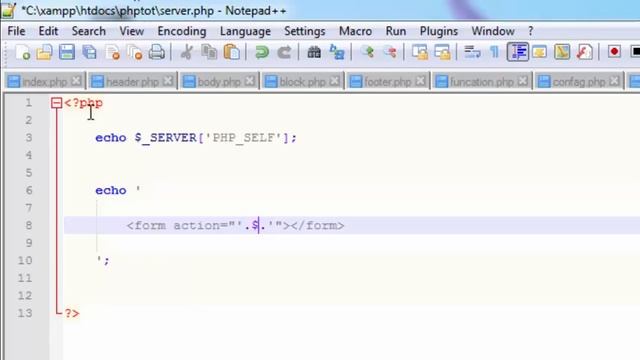Switch to the body.php tab
This screenshot has width=640, height=360.
219,82
